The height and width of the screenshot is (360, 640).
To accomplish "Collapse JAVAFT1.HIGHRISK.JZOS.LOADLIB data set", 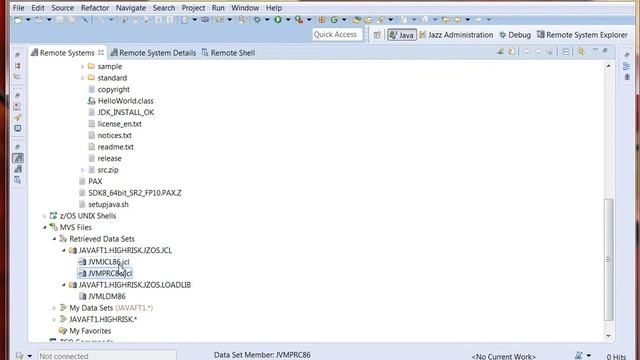I will pyautogui.click(x=64, y=285).
